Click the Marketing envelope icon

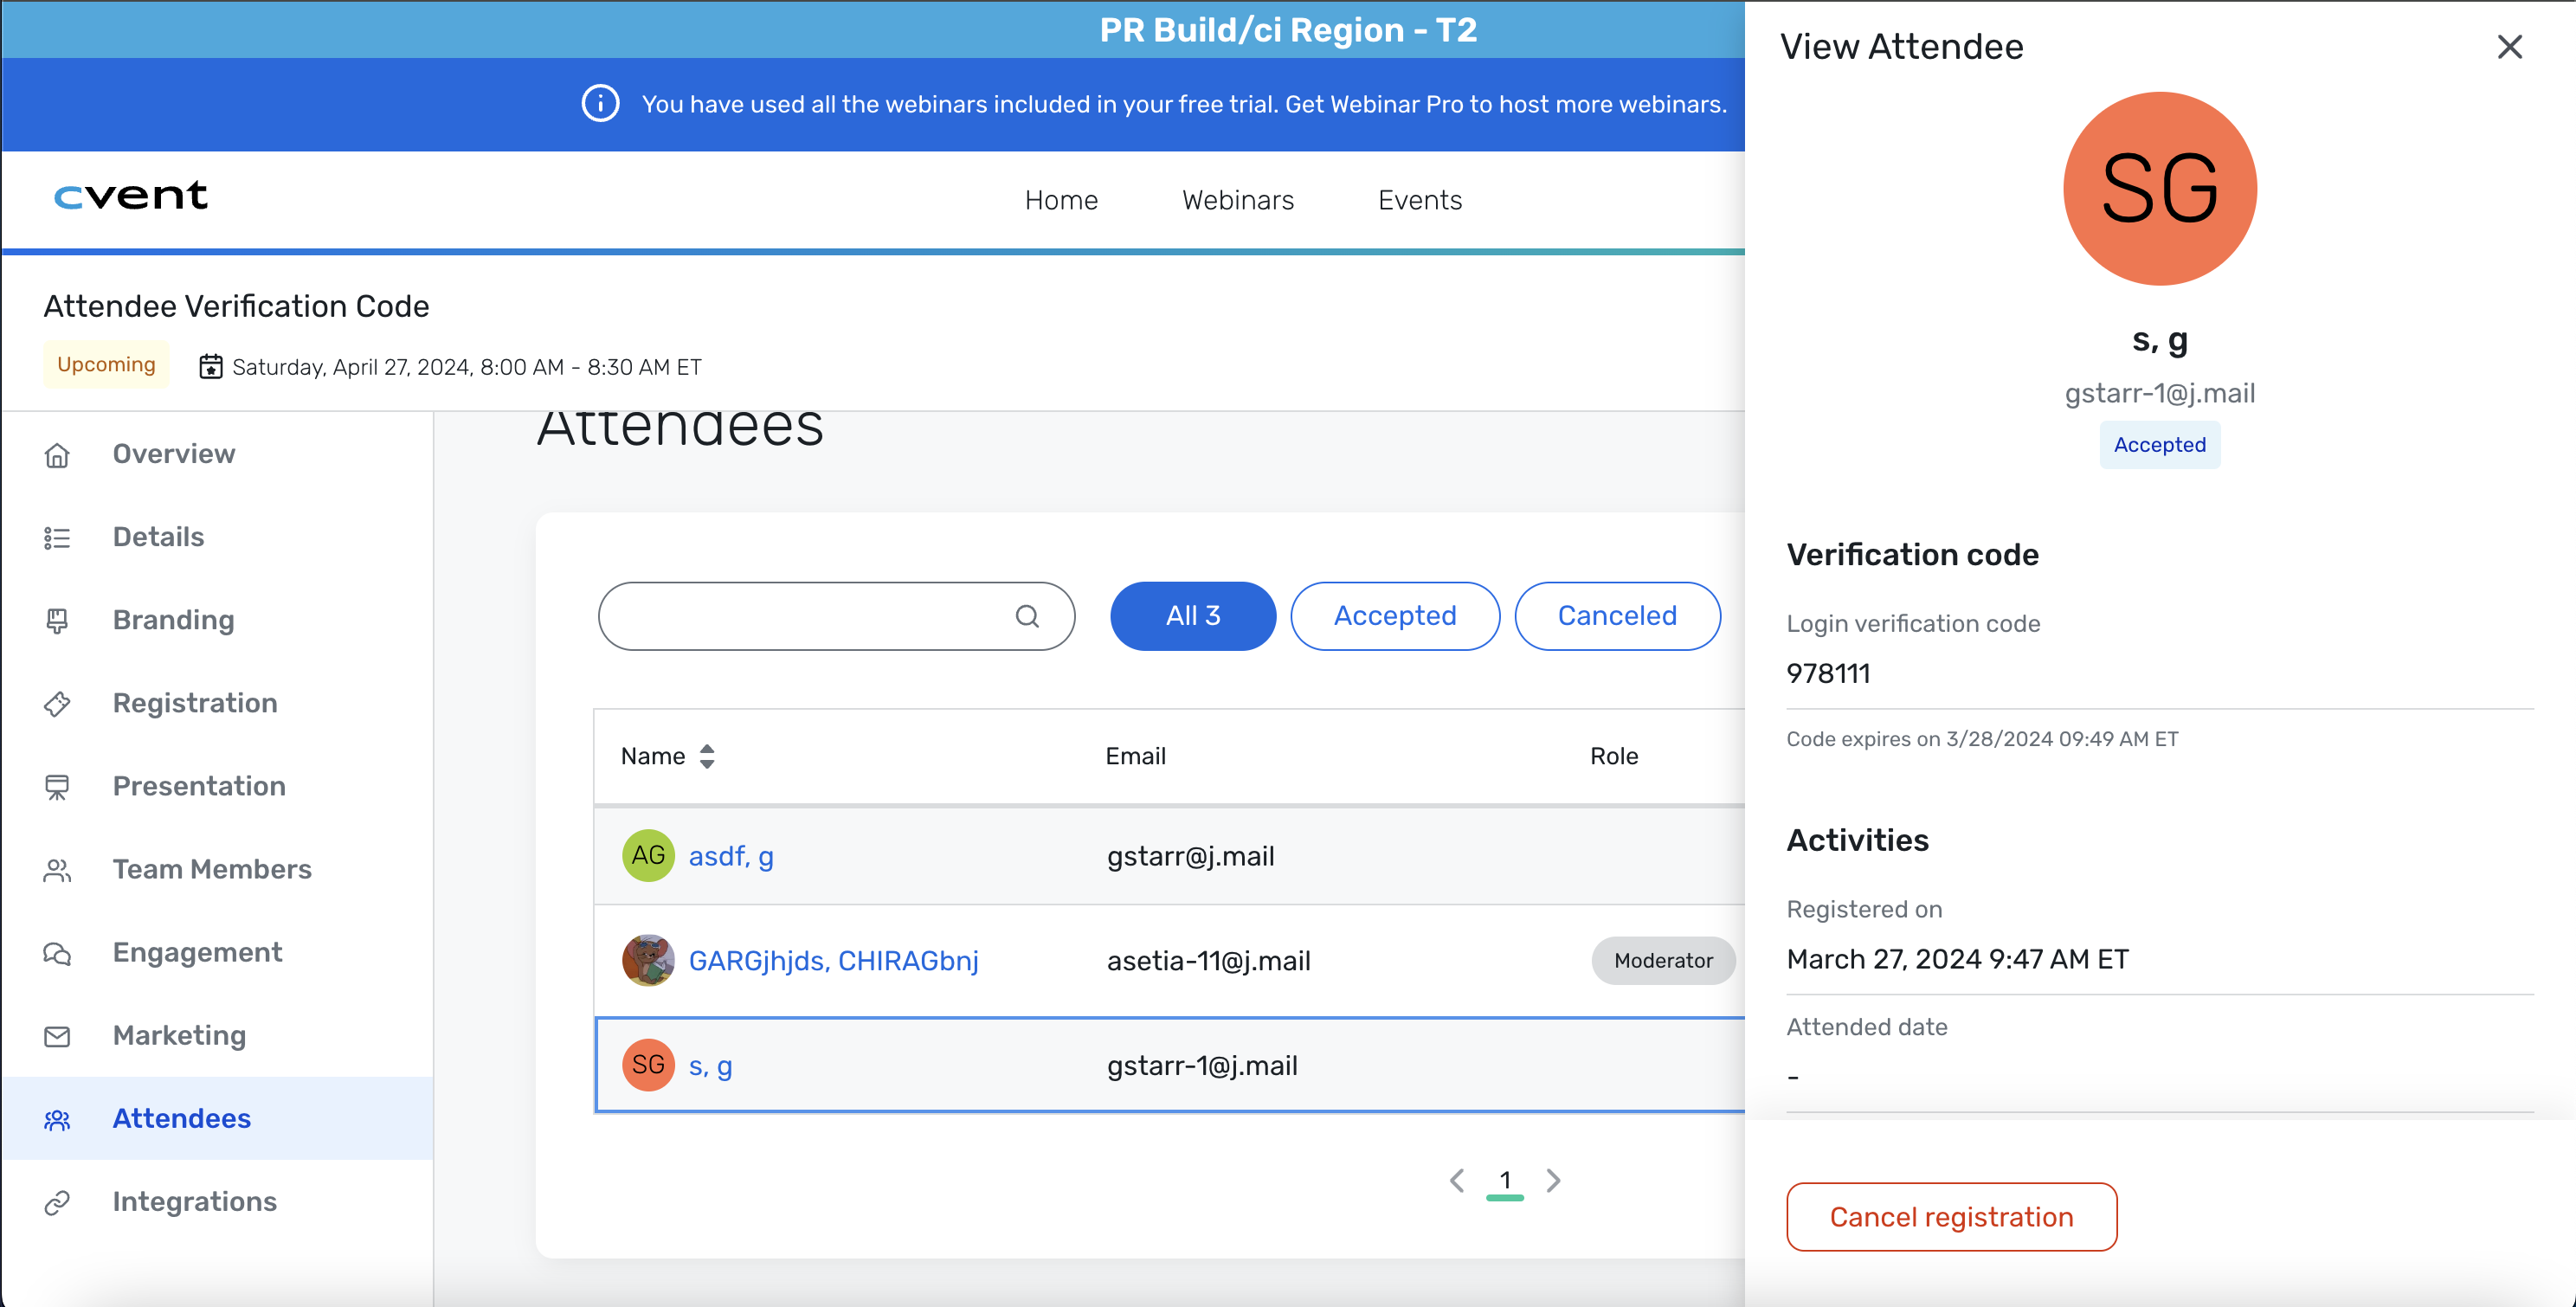tap(57, 1036)
